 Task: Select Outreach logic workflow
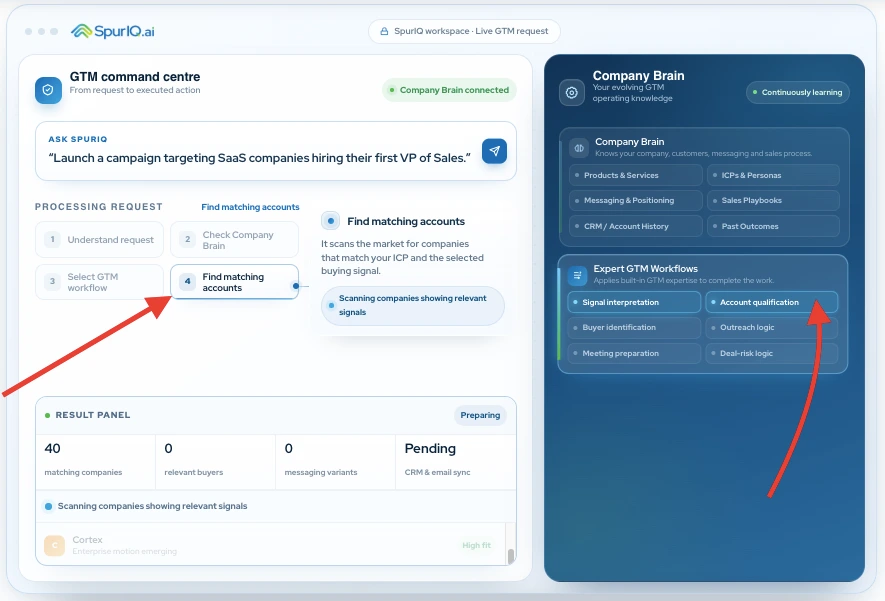coord(772,327)
